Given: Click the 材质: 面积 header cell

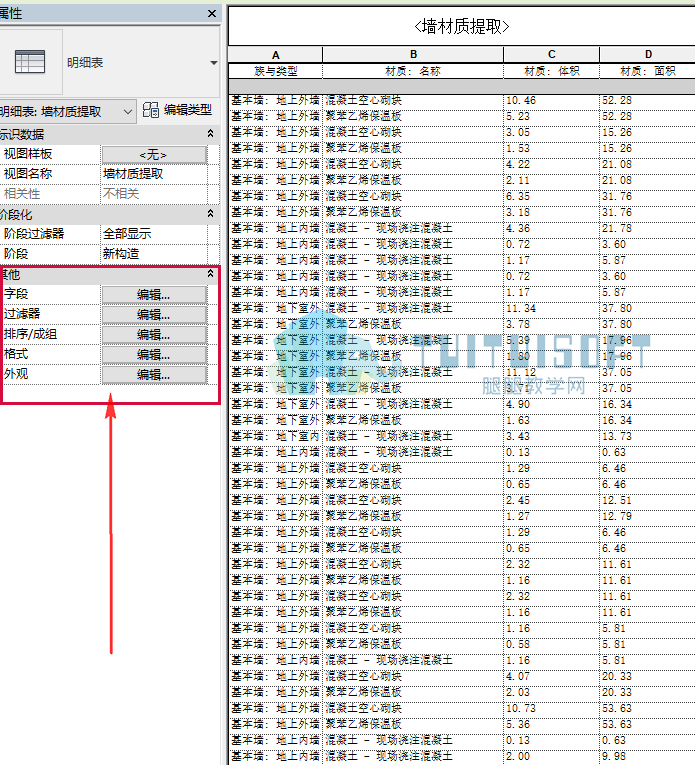Looking at the screenshot, I should click(648, 71).
